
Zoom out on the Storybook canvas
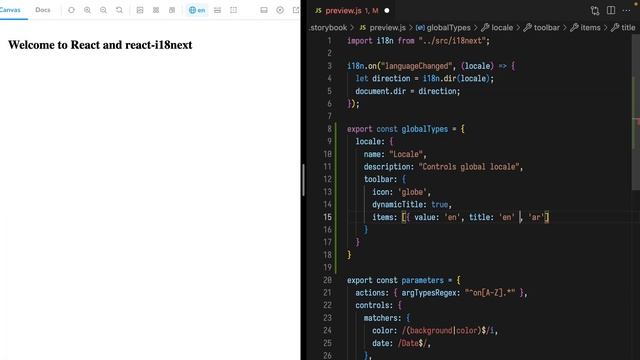tap(103, 10)
